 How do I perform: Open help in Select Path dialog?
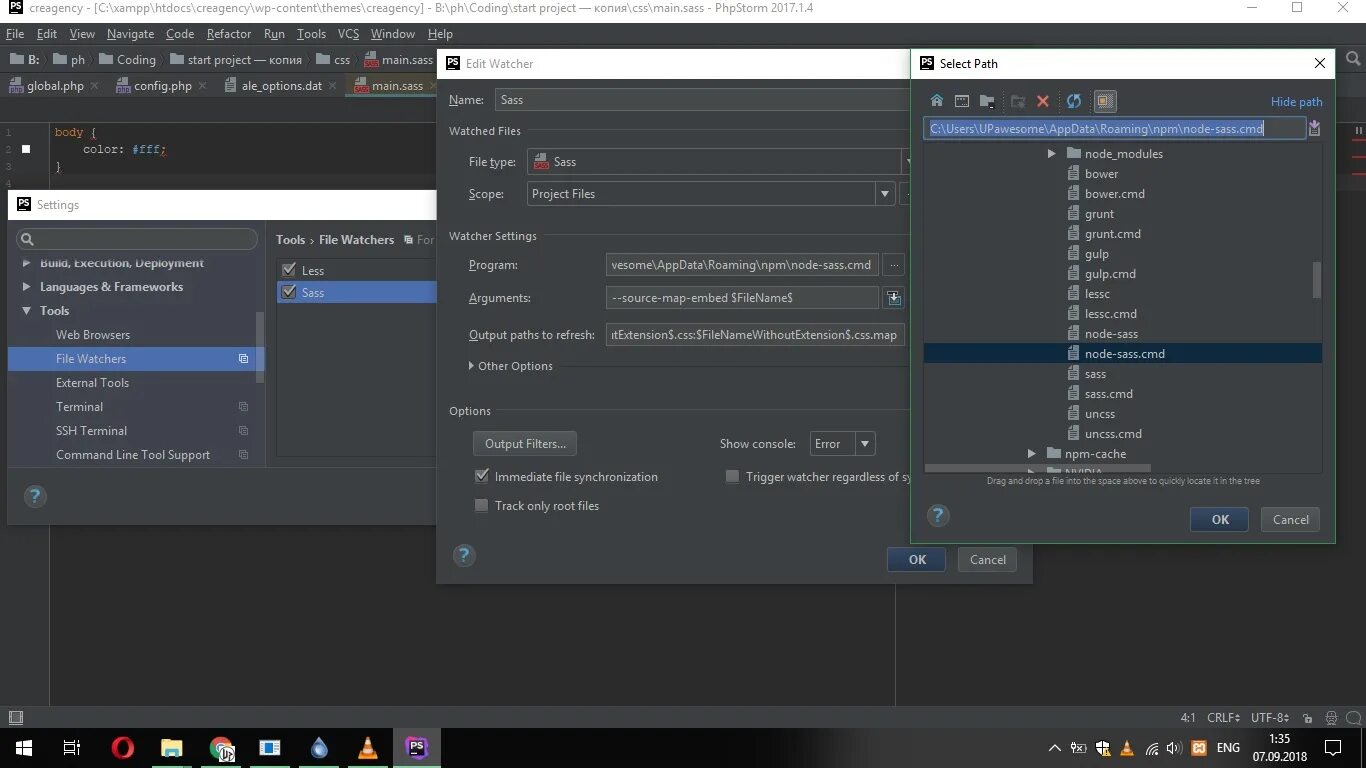(x=937, y=516)
